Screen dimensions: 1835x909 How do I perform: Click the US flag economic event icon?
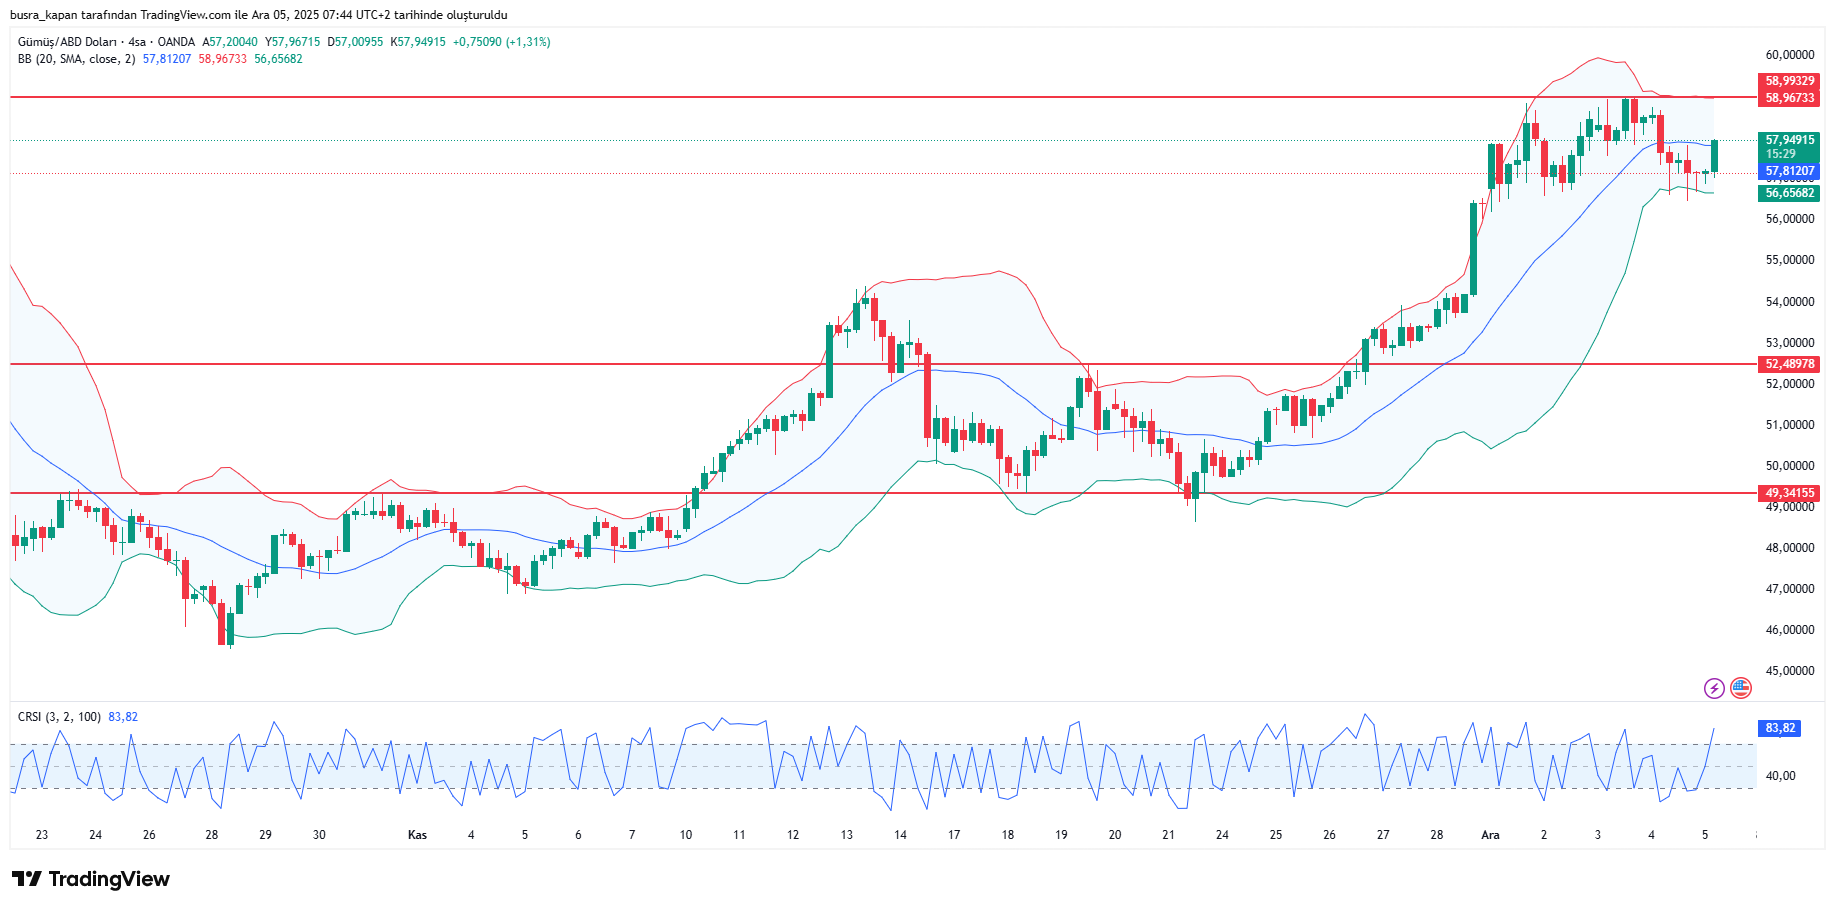(1741, 688)
